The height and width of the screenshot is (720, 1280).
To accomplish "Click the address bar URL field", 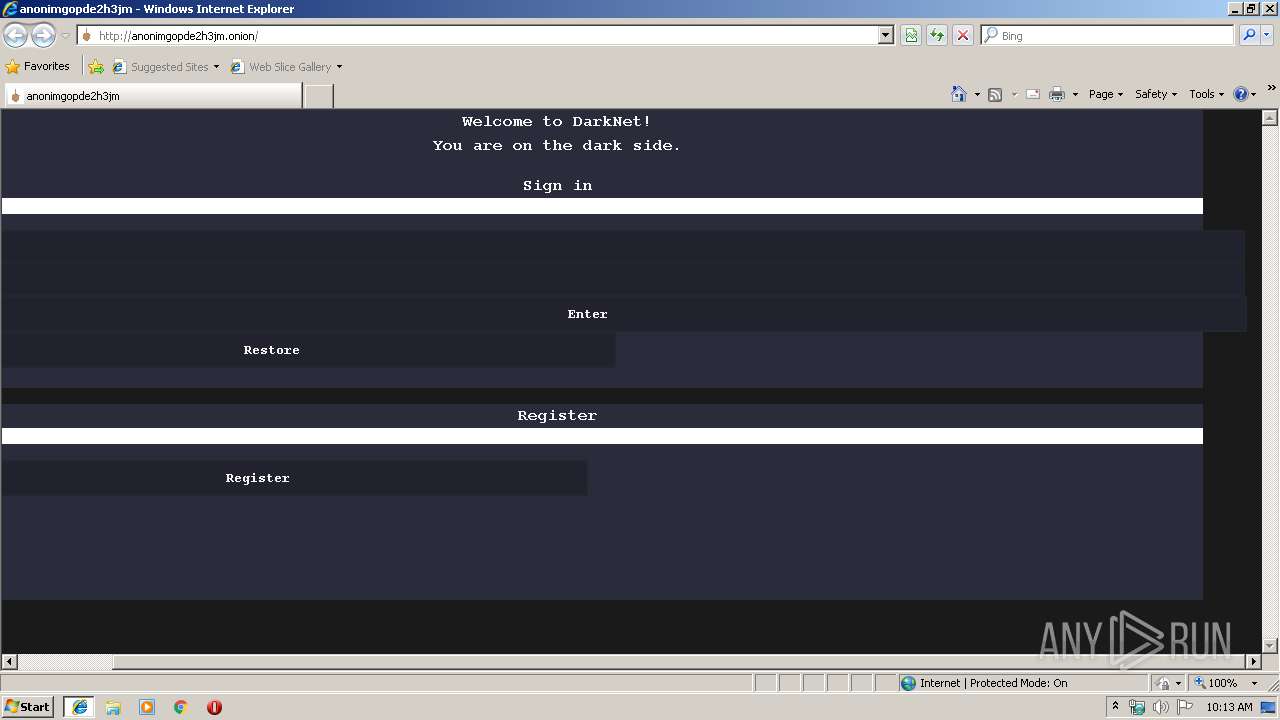I will point(478,36).
